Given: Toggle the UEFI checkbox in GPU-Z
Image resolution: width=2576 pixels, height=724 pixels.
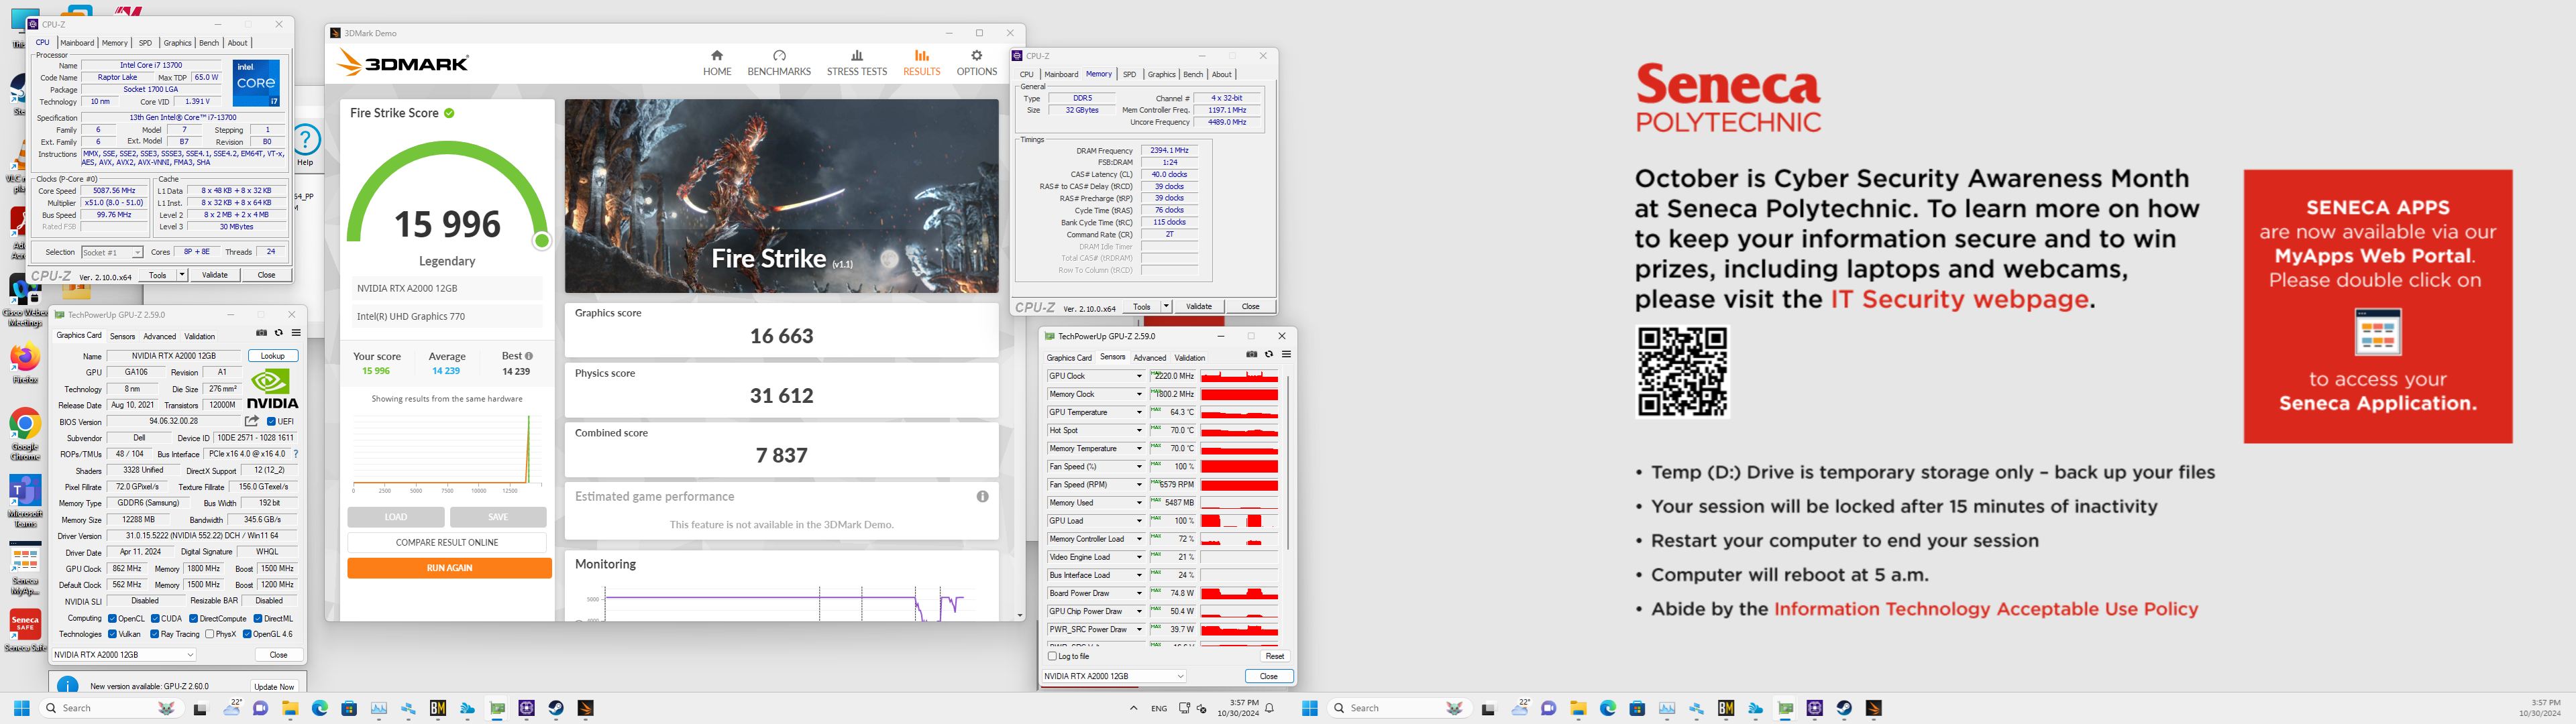Looking at the screenshot, I should coord(272,422).
